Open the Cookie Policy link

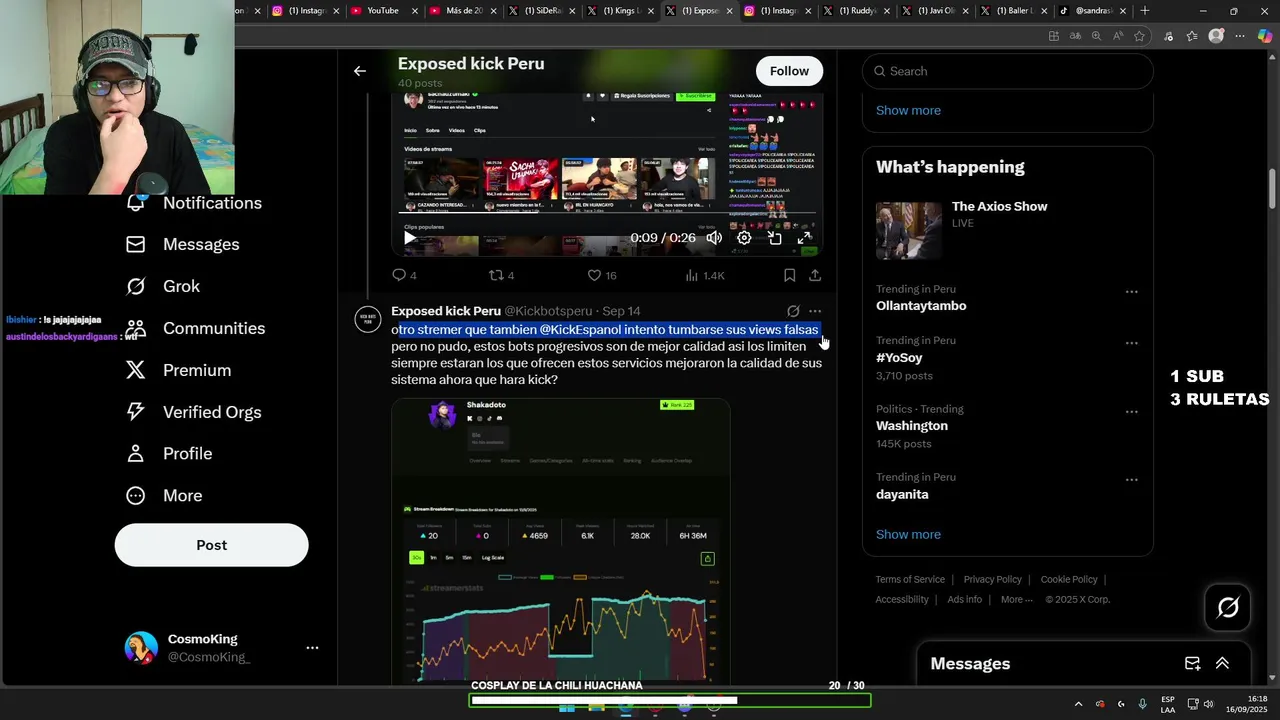point(1069,579)
